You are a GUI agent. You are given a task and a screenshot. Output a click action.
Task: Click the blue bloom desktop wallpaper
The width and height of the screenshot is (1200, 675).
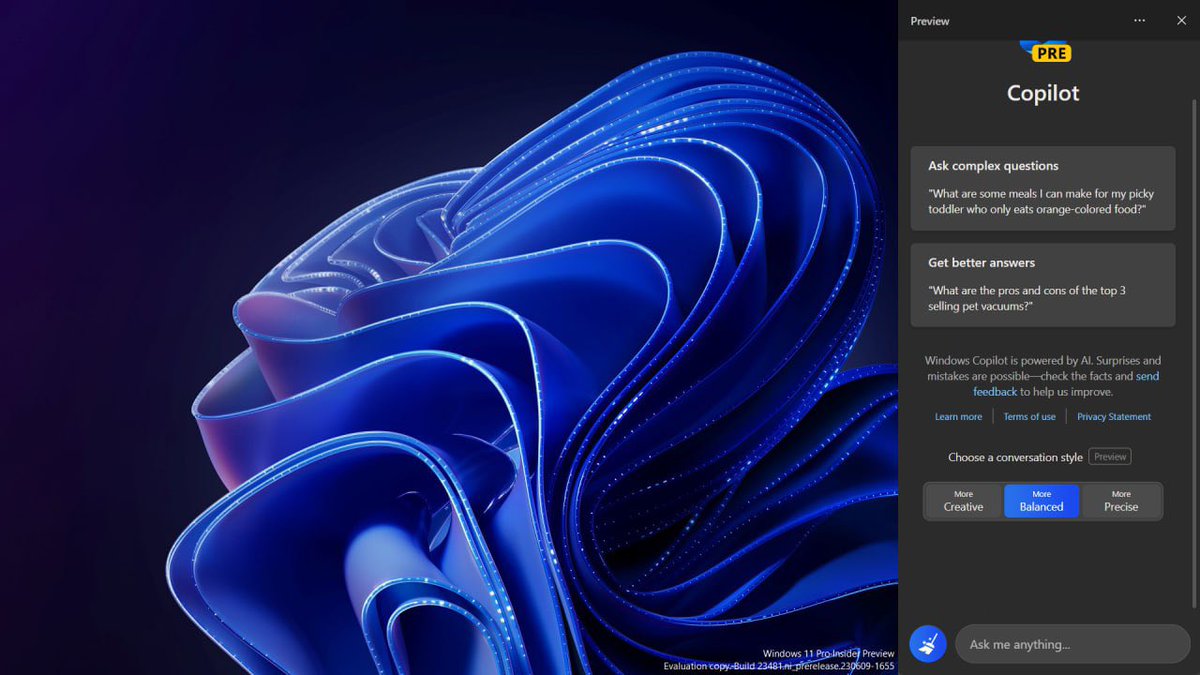pos(450,350)
